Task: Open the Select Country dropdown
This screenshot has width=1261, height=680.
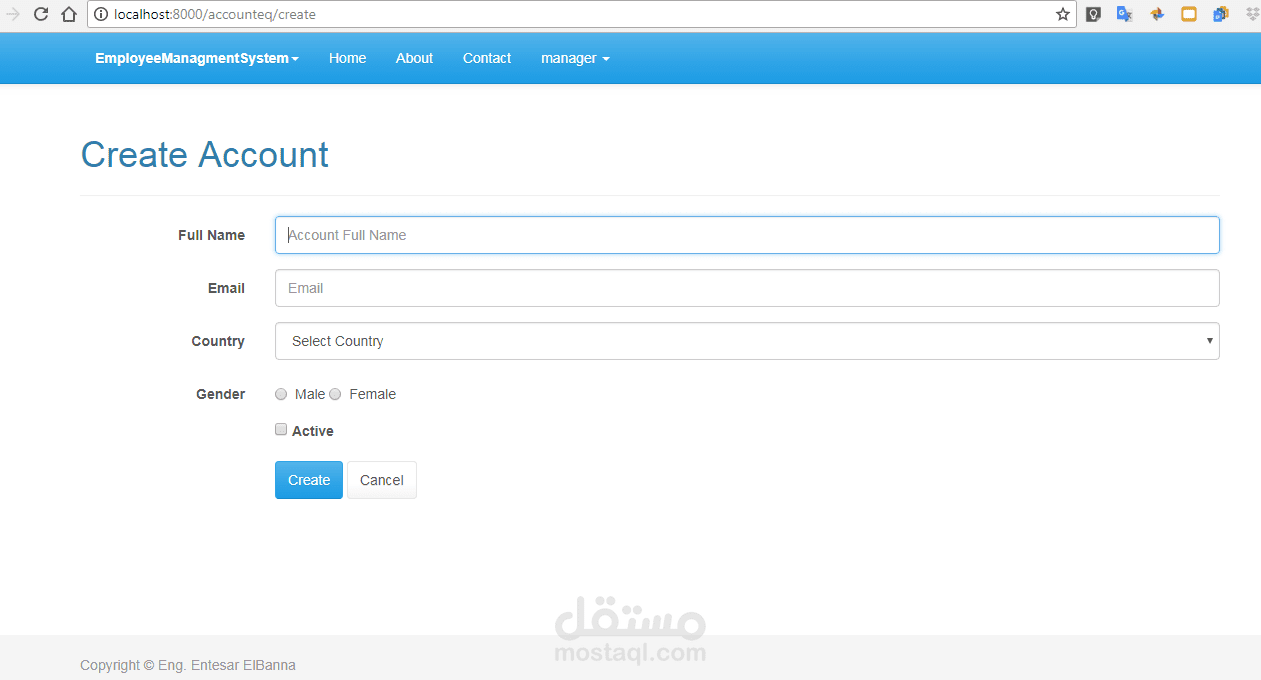Action: (747, 341)
